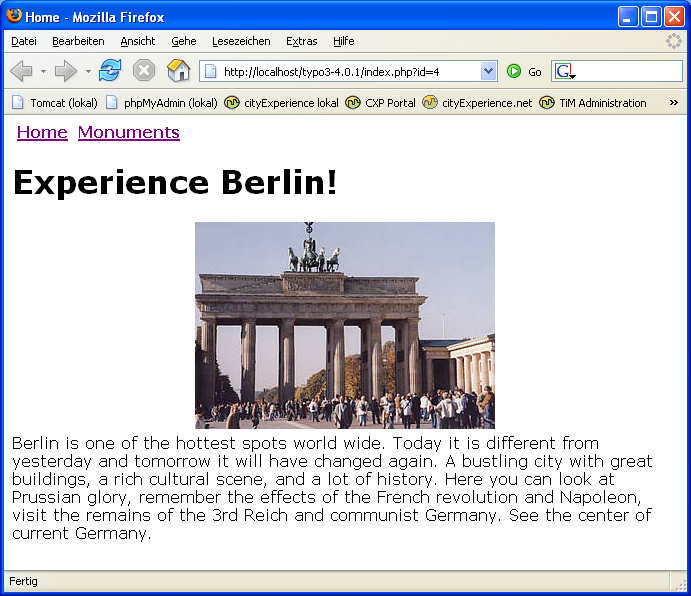Expand the URL history dropdown arrow

coord(489,71)
